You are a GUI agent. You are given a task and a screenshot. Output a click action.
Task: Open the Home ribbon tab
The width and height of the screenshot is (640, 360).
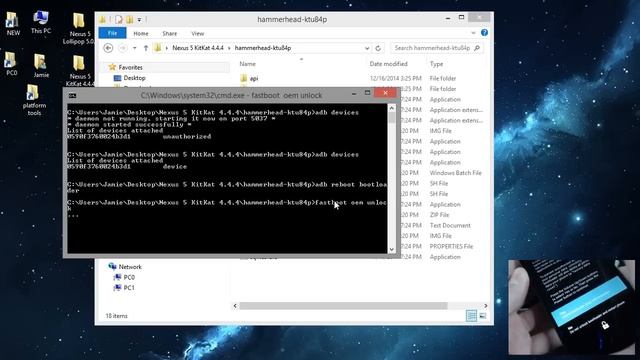141,33
